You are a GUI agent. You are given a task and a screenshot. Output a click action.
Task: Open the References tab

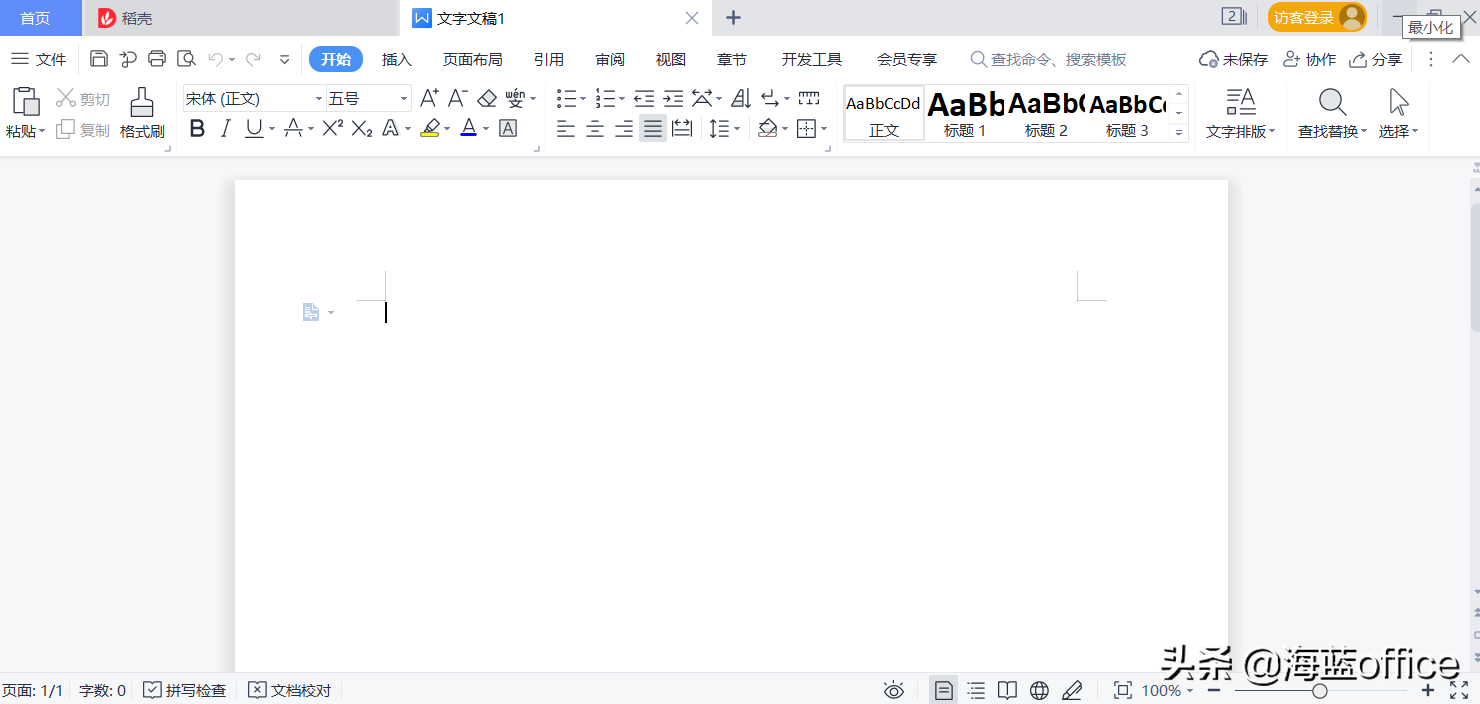[549, 59]
